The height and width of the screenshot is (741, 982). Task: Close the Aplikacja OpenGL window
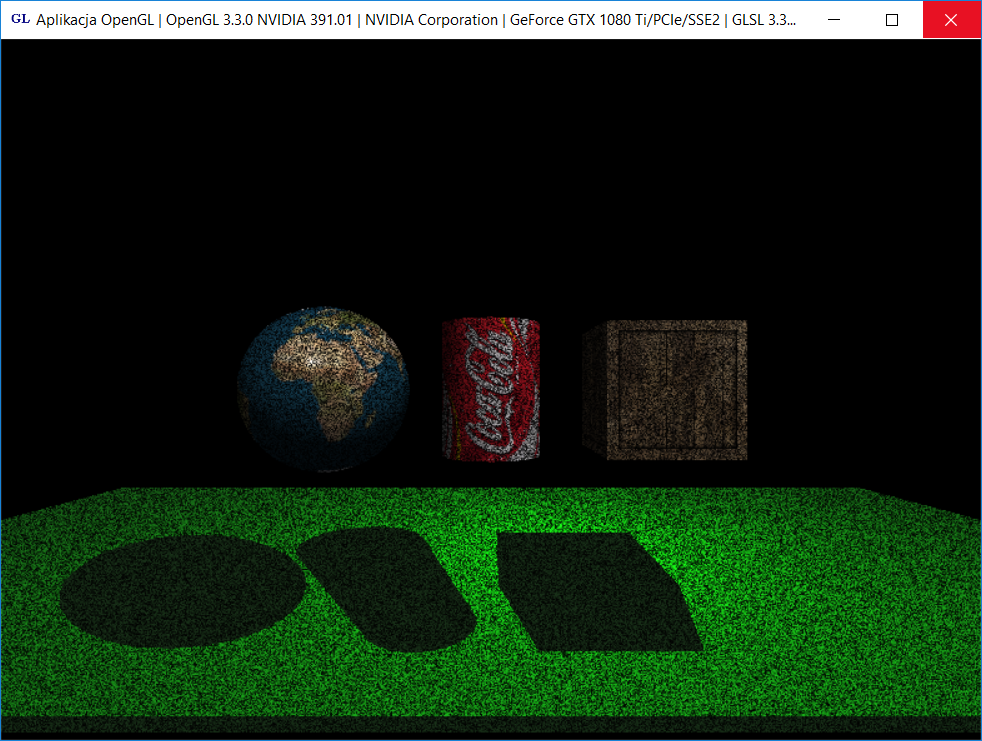coord(951,19)
